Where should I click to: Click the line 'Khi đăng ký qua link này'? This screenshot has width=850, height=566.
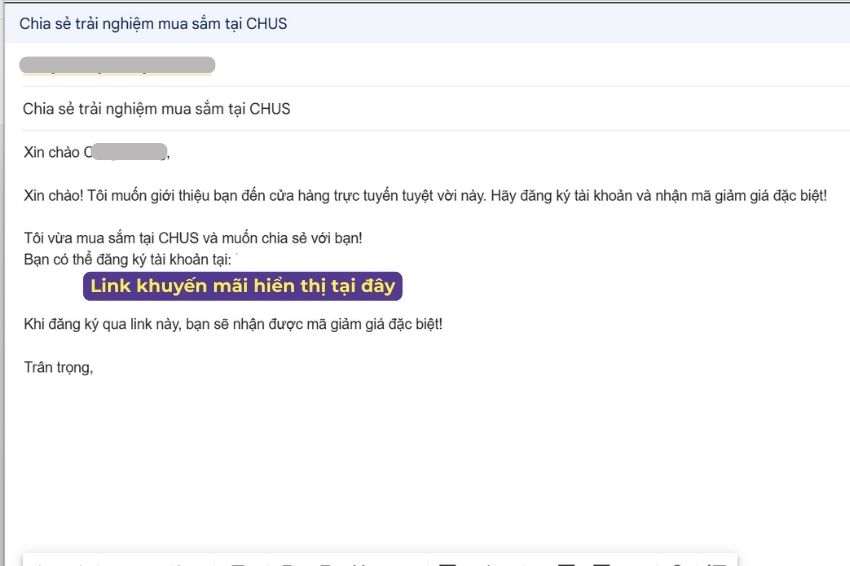tap(233, 324)
